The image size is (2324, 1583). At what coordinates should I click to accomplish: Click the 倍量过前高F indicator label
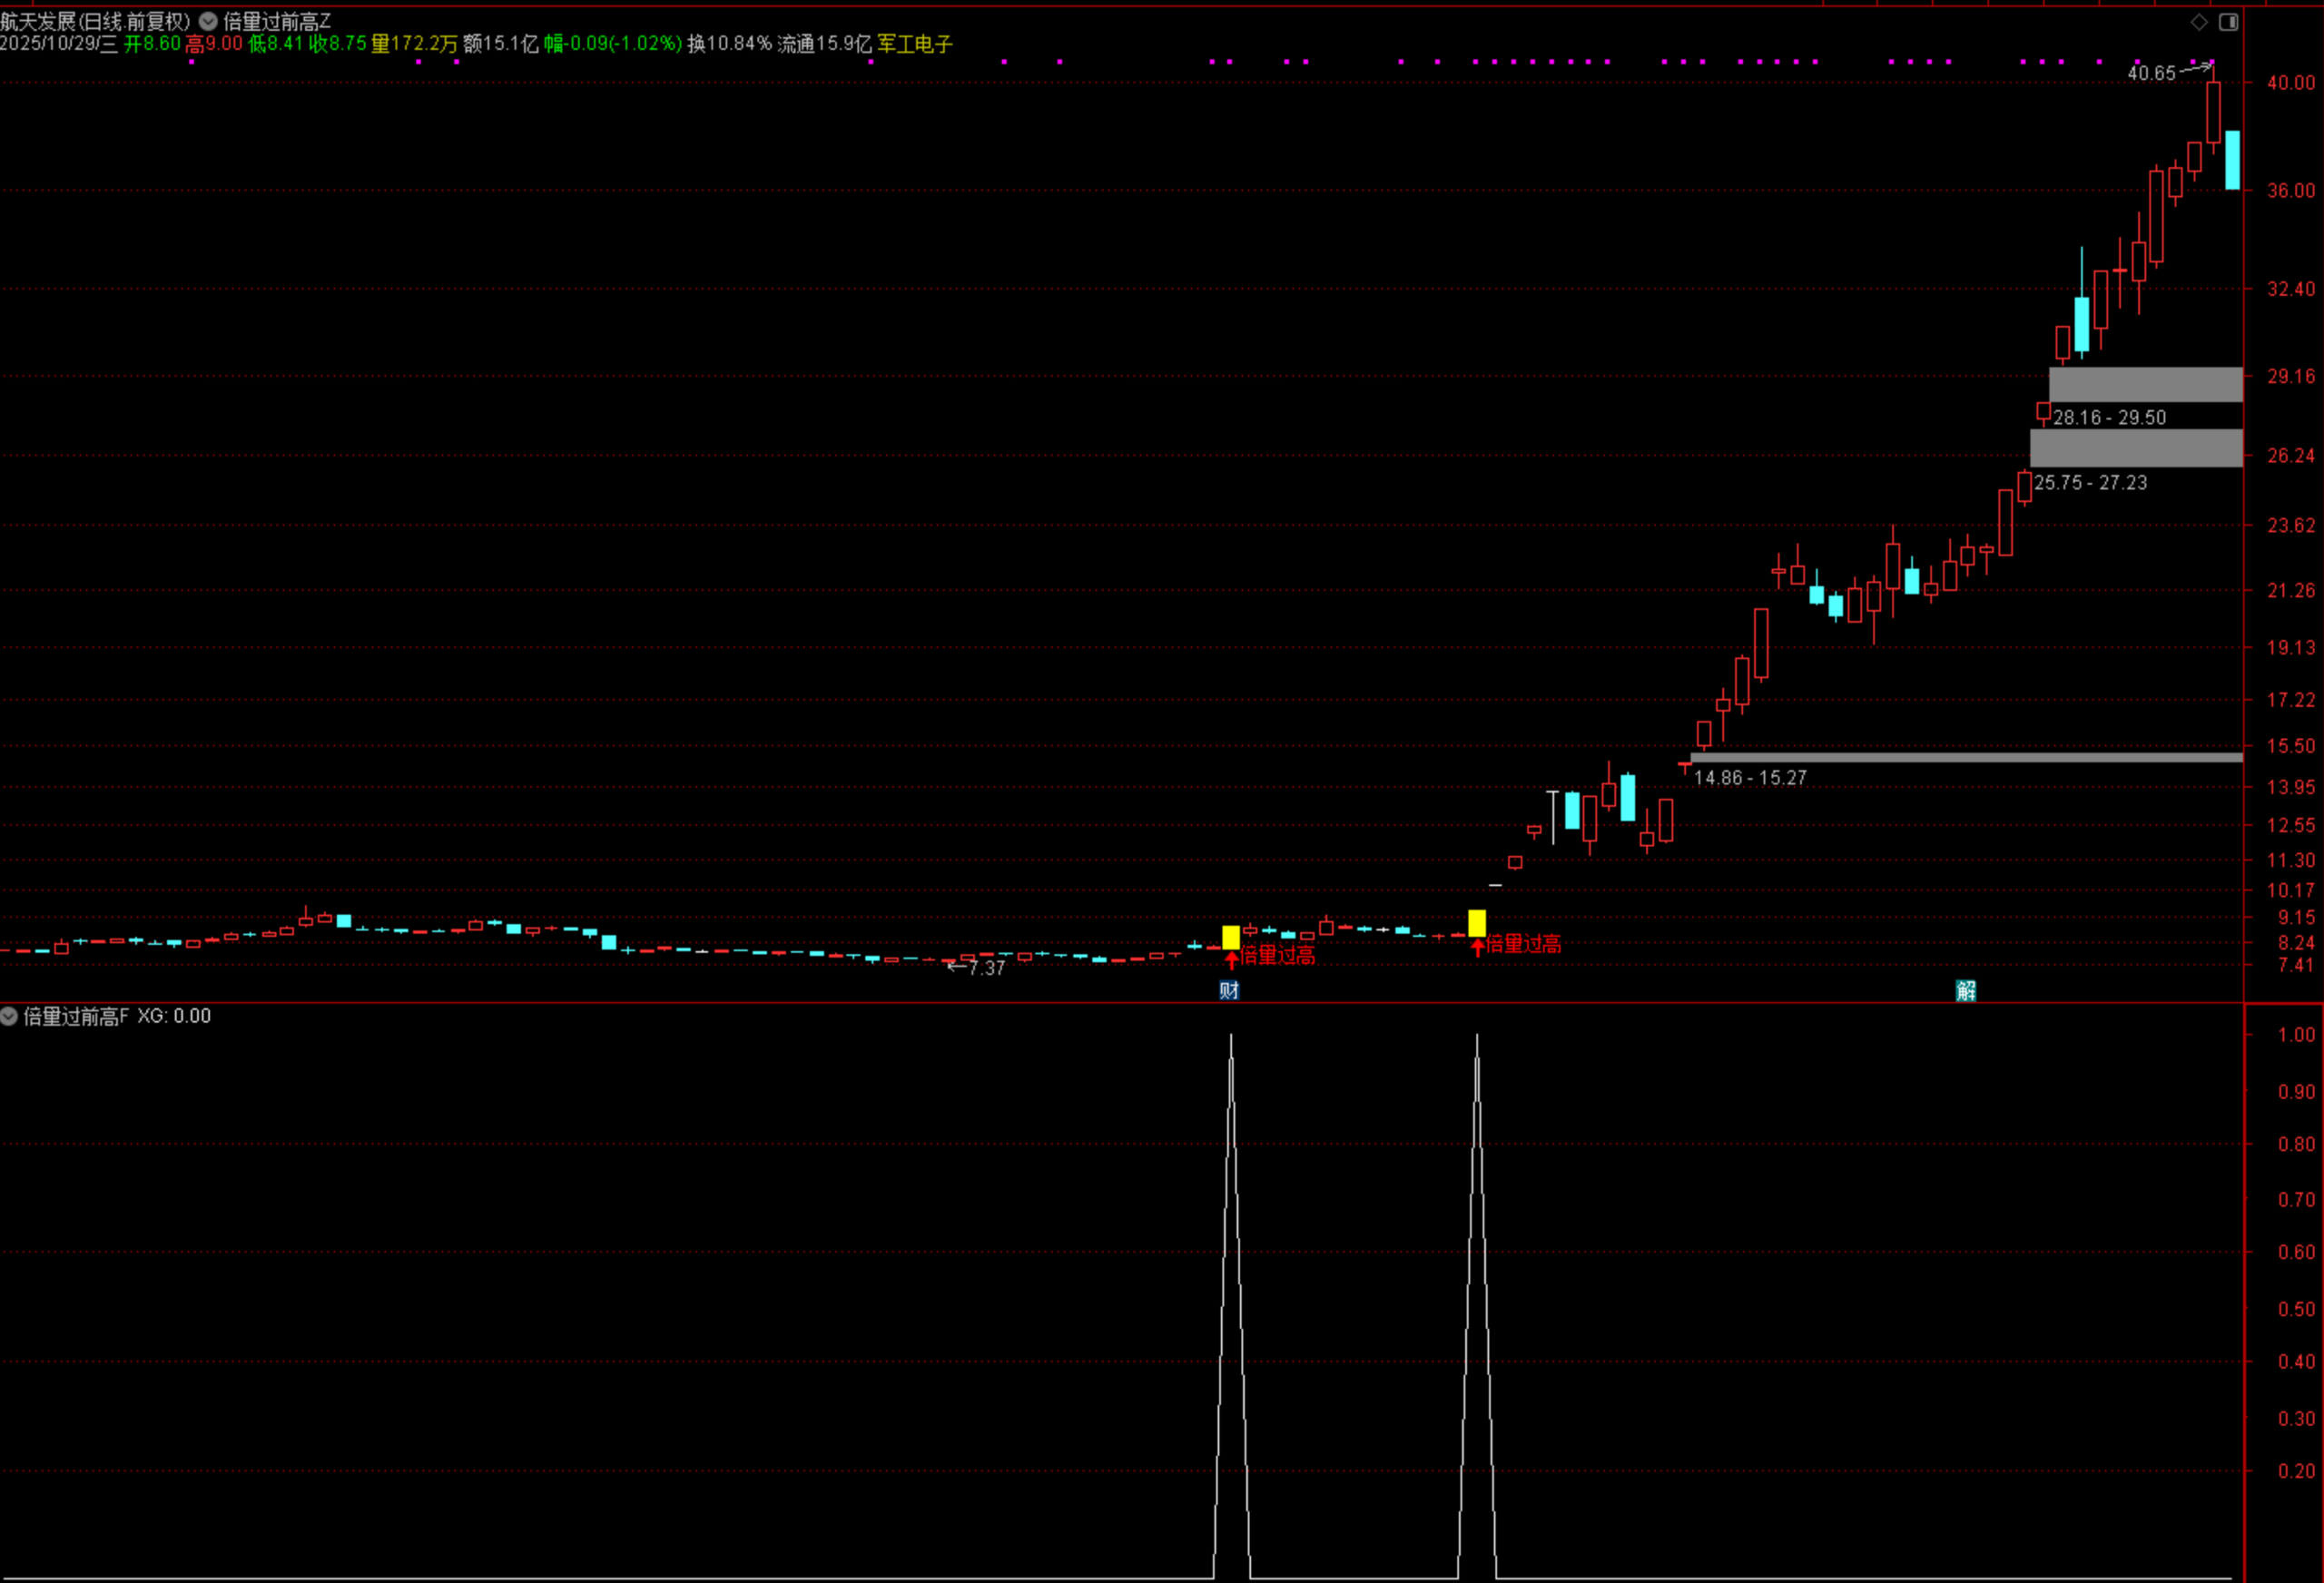point(76,1016)
